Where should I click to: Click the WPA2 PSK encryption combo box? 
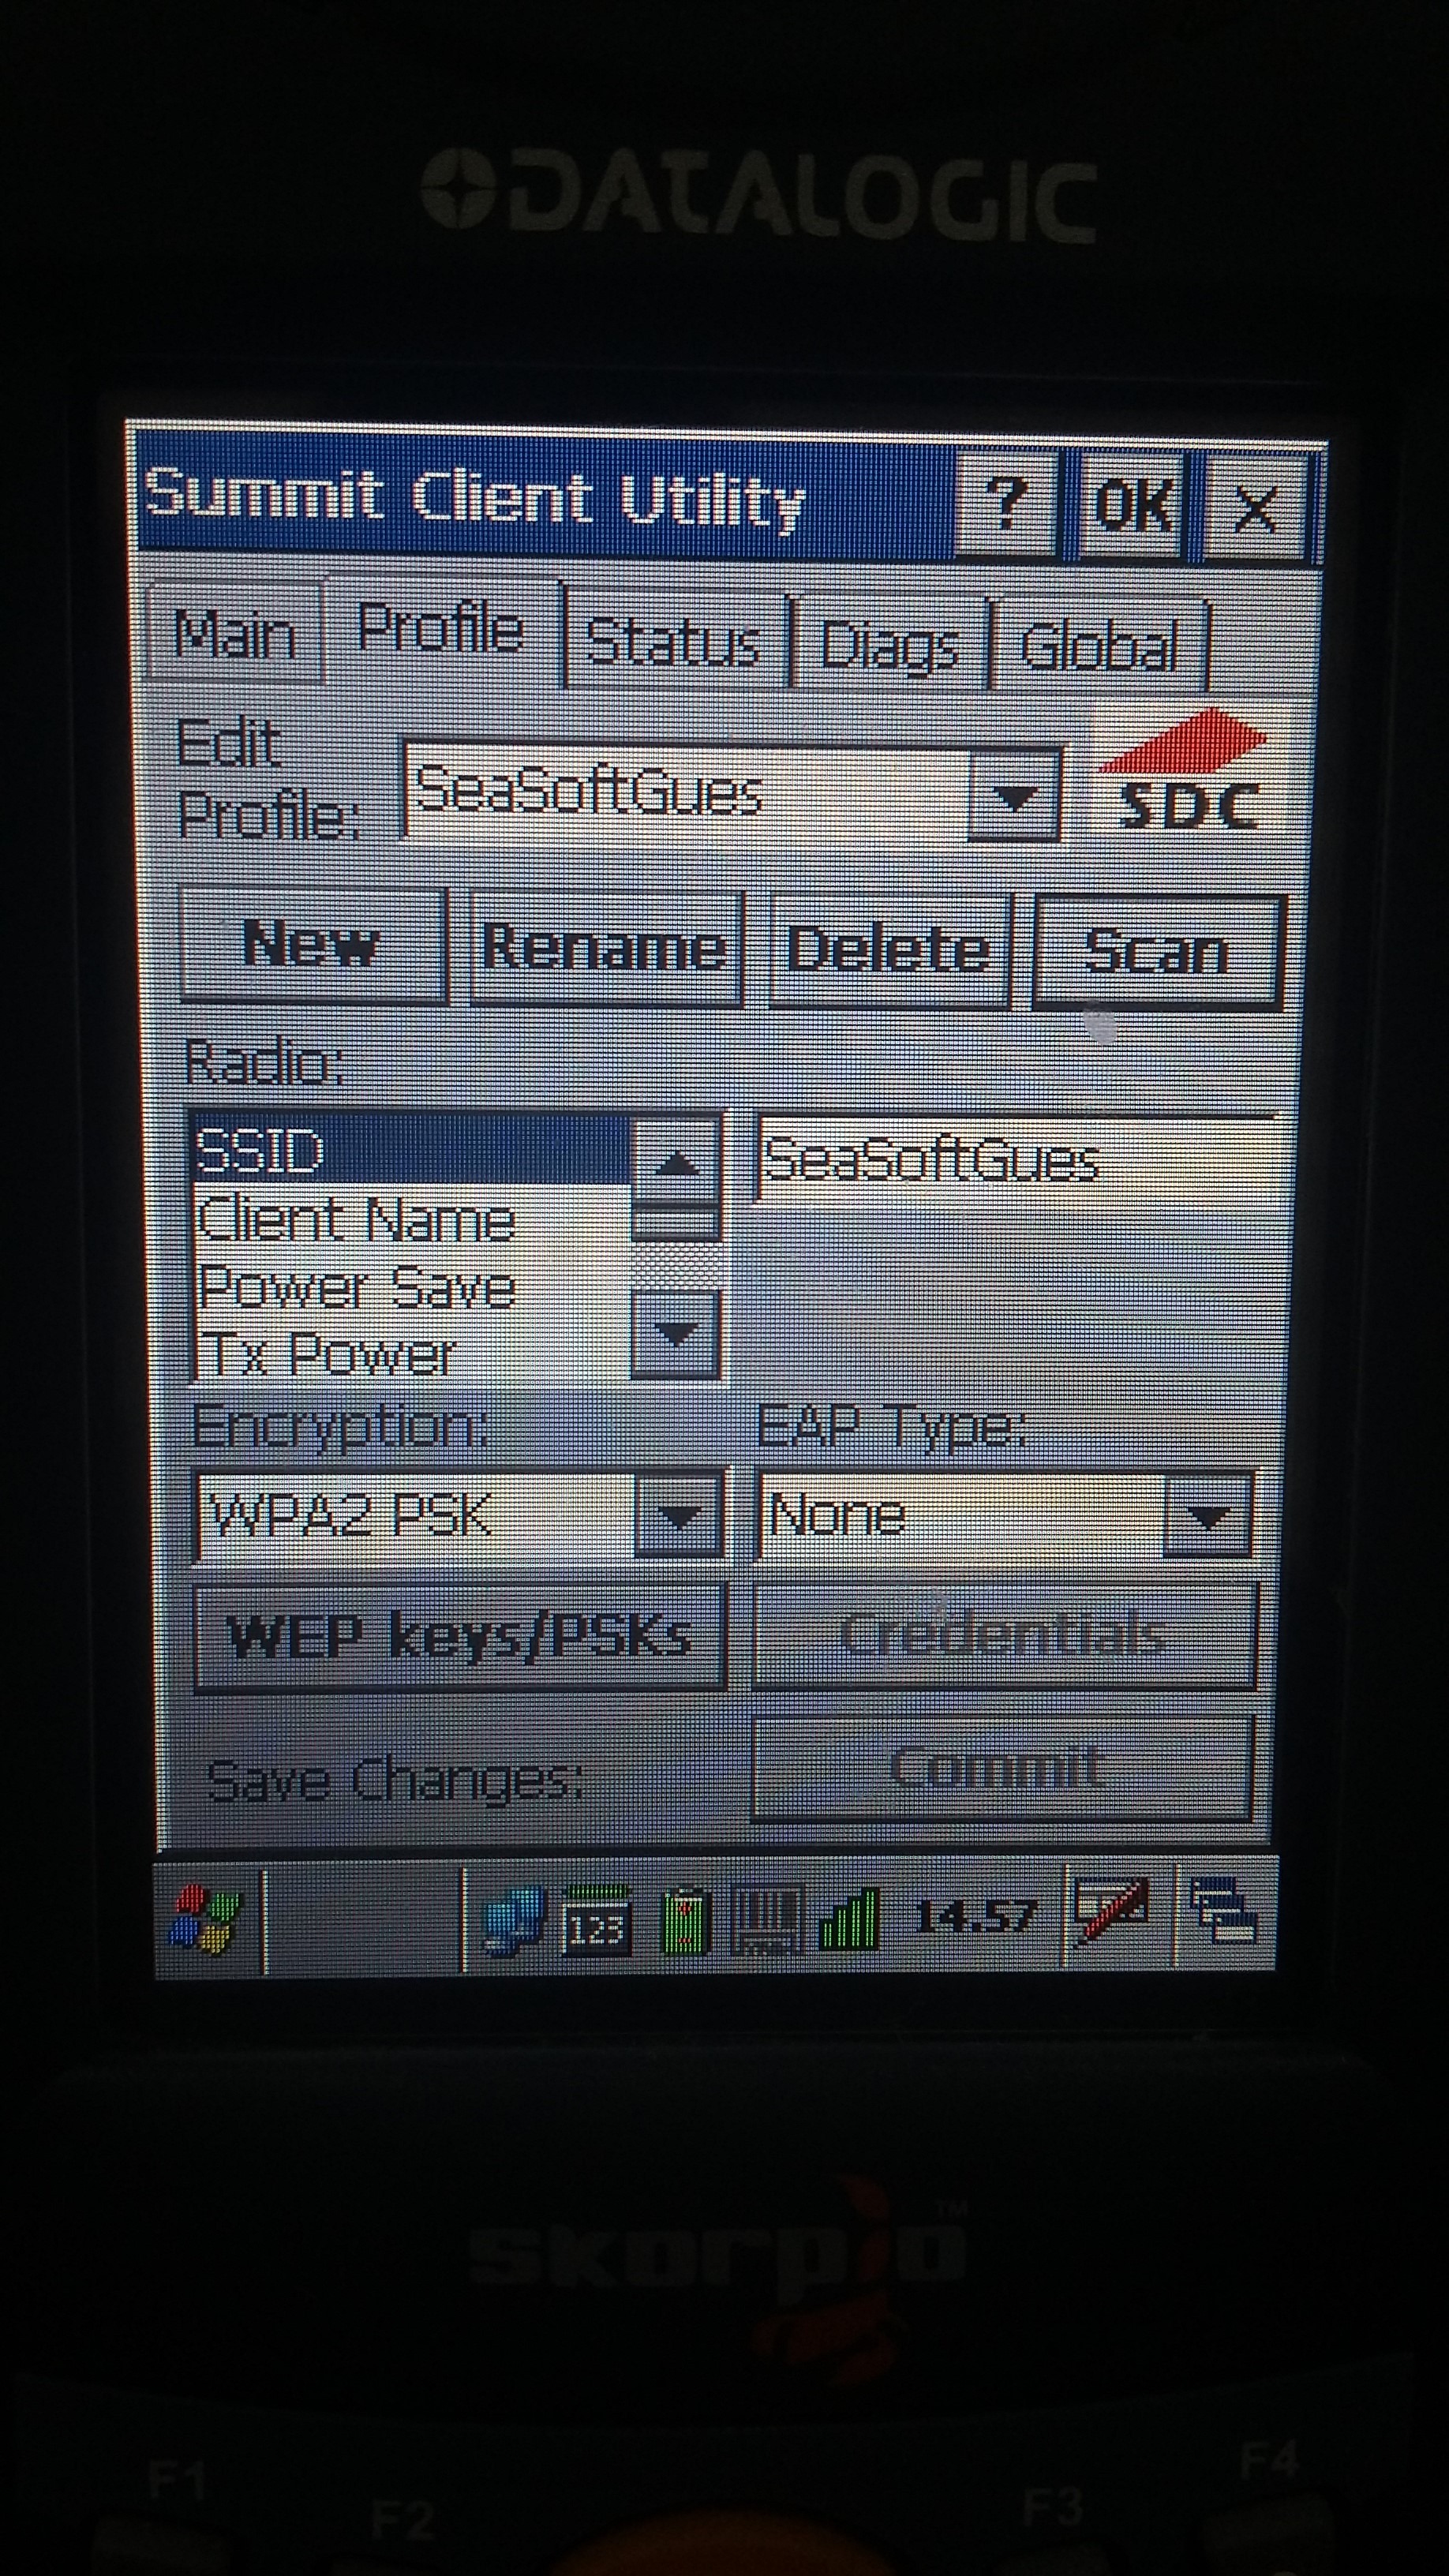(459, 1516)
